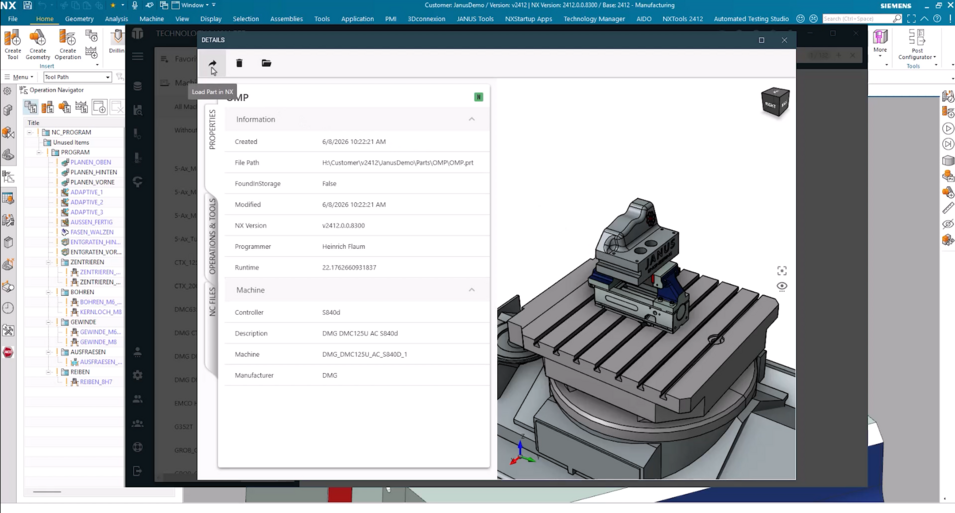Viewport: 955px width, 513px height.
Task: Select the Machine Tool View navigator icon
Action: pos(48,108)
